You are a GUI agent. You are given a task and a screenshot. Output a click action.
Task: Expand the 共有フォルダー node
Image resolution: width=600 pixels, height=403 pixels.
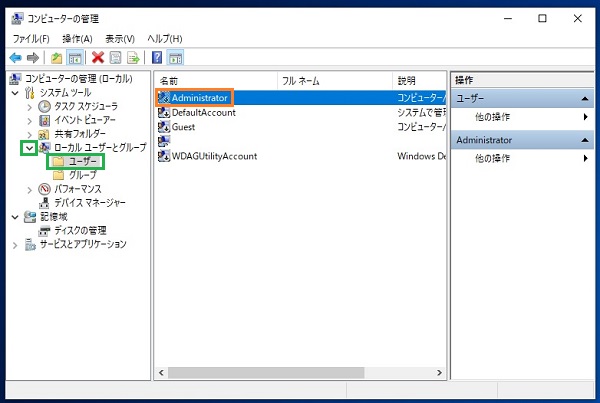pyautogui.click(x=29, y=135)
